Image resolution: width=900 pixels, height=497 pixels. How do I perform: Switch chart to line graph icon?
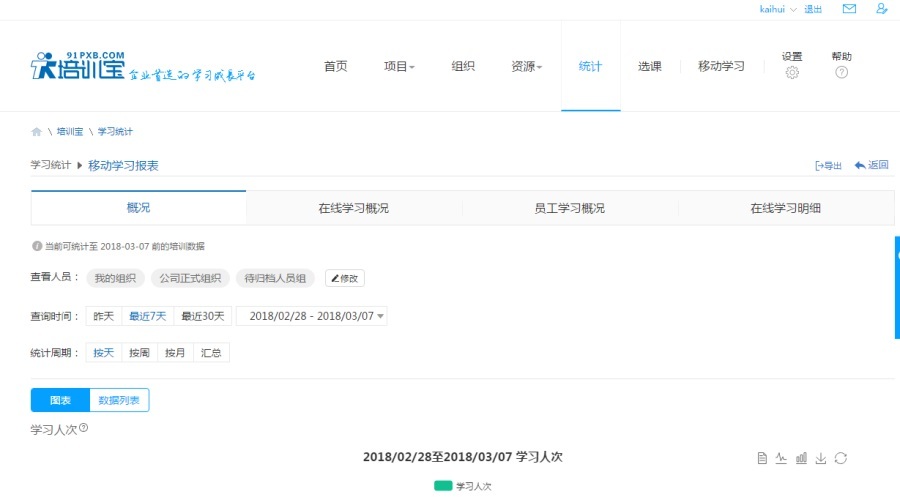pyautogui.click(x=781, y=458)
